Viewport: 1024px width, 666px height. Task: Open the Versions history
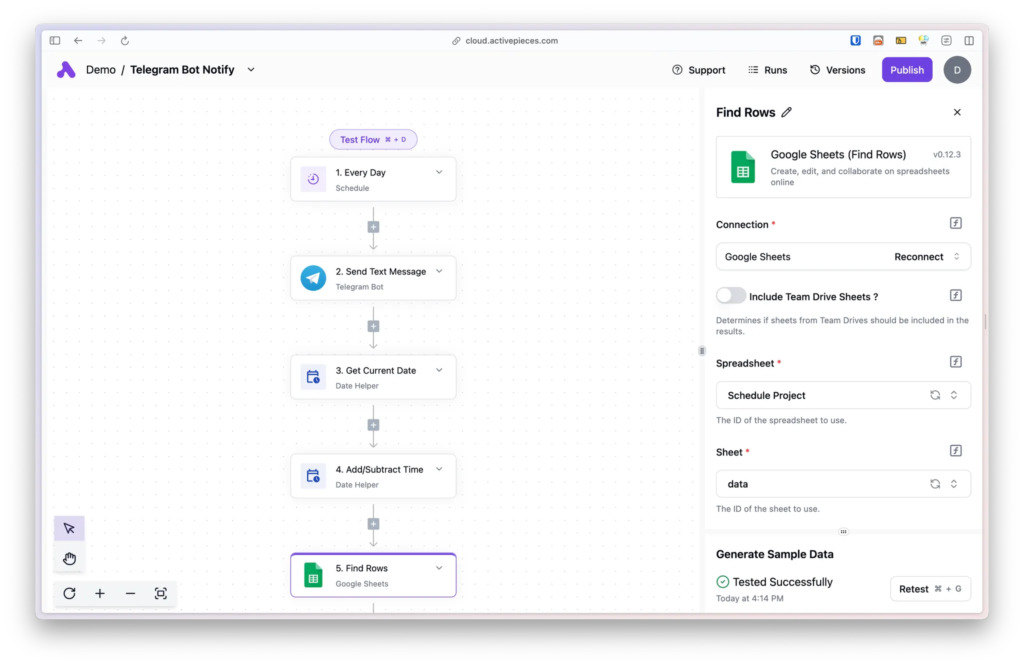(x=837, y=70)
